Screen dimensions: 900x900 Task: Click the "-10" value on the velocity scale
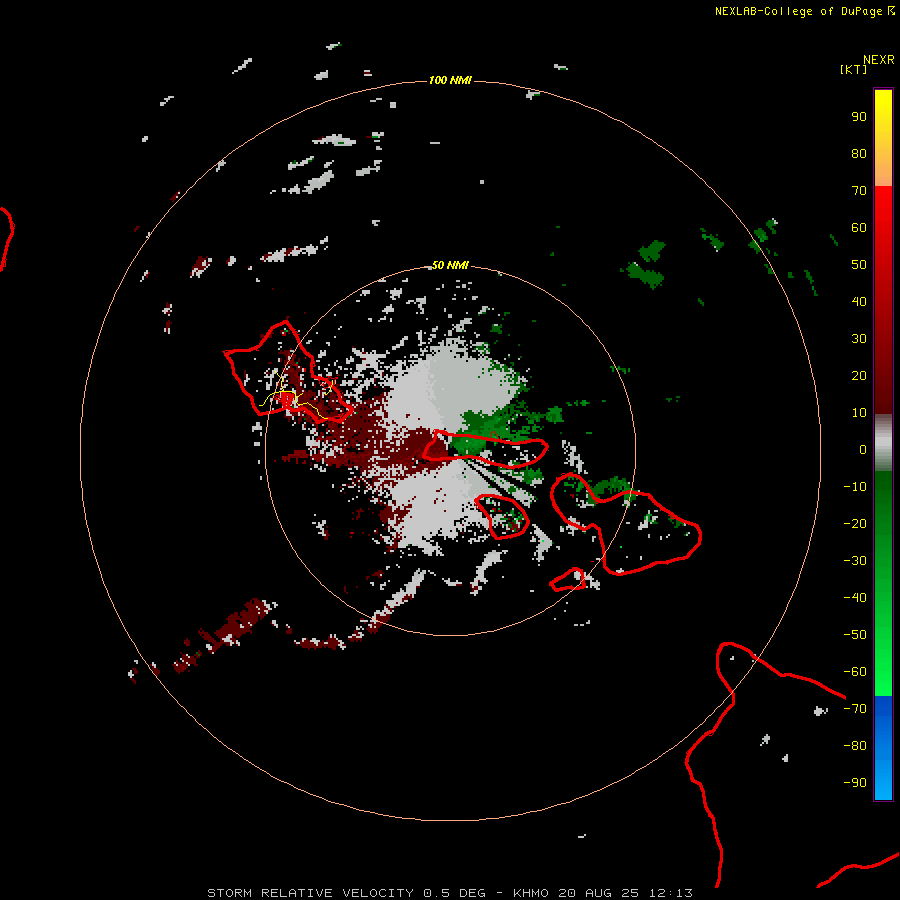(x=855, y=487)
